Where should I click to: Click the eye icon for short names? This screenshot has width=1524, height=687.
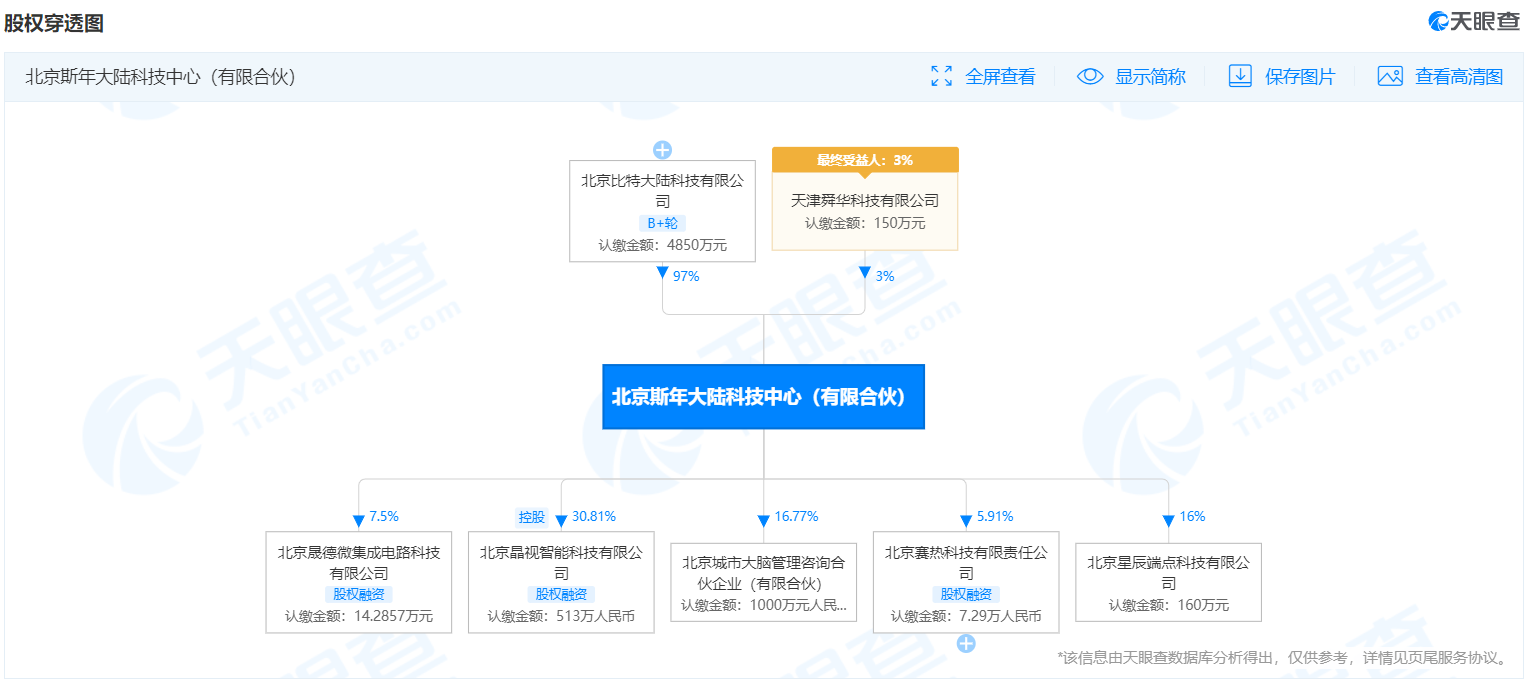1090,76
